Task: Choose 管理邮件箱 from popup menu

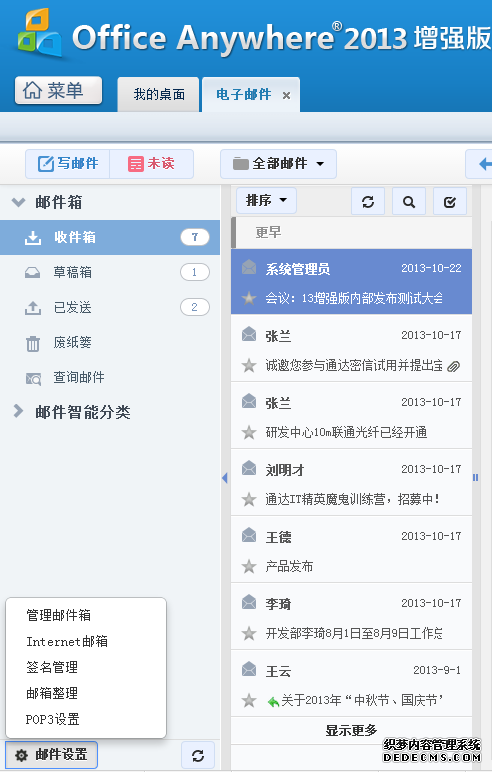Action: click(x=59, y=615)
